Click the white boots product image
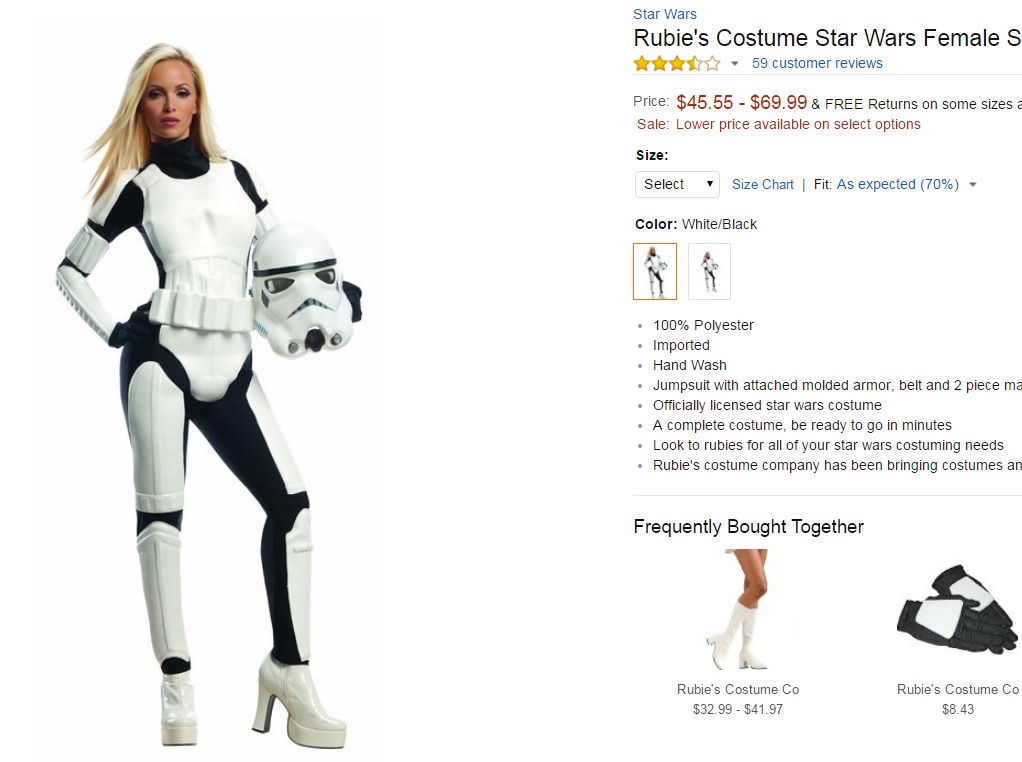Viewport: 1022px width, 762px height. click(x=748, y=609)
